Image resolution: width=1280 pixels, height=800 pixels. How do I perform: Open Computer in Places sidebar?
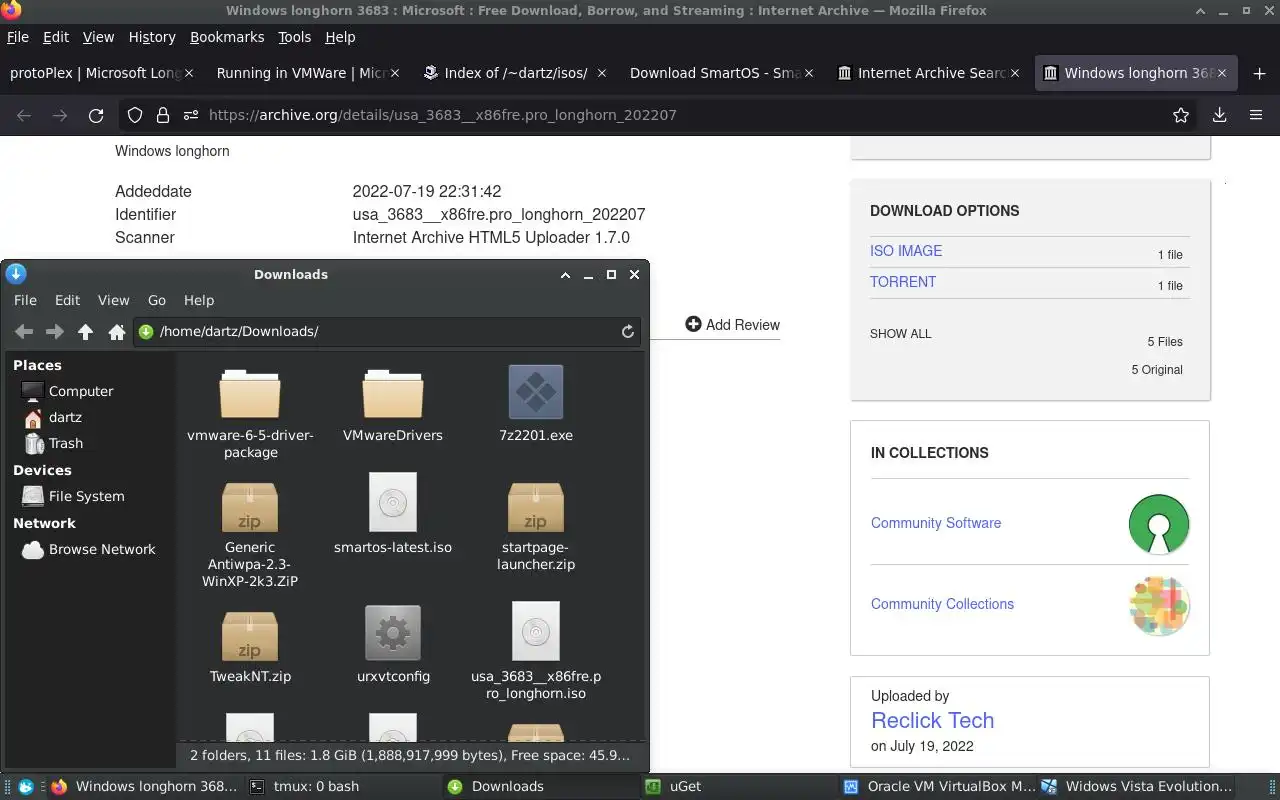(x=82, y=391)
